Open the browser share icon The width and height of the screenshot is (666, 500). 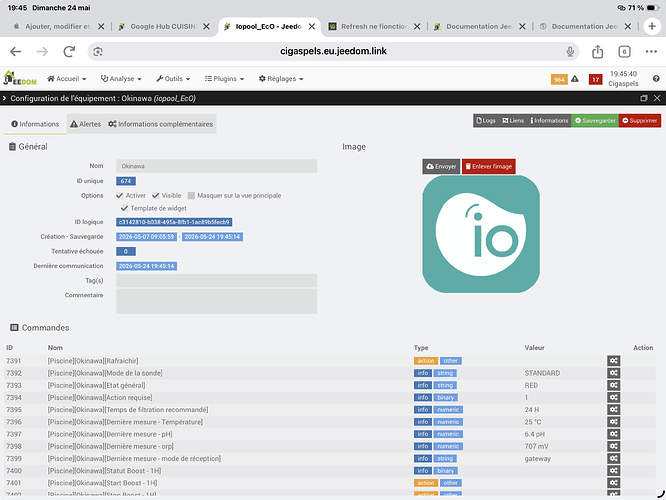point(598,51)
